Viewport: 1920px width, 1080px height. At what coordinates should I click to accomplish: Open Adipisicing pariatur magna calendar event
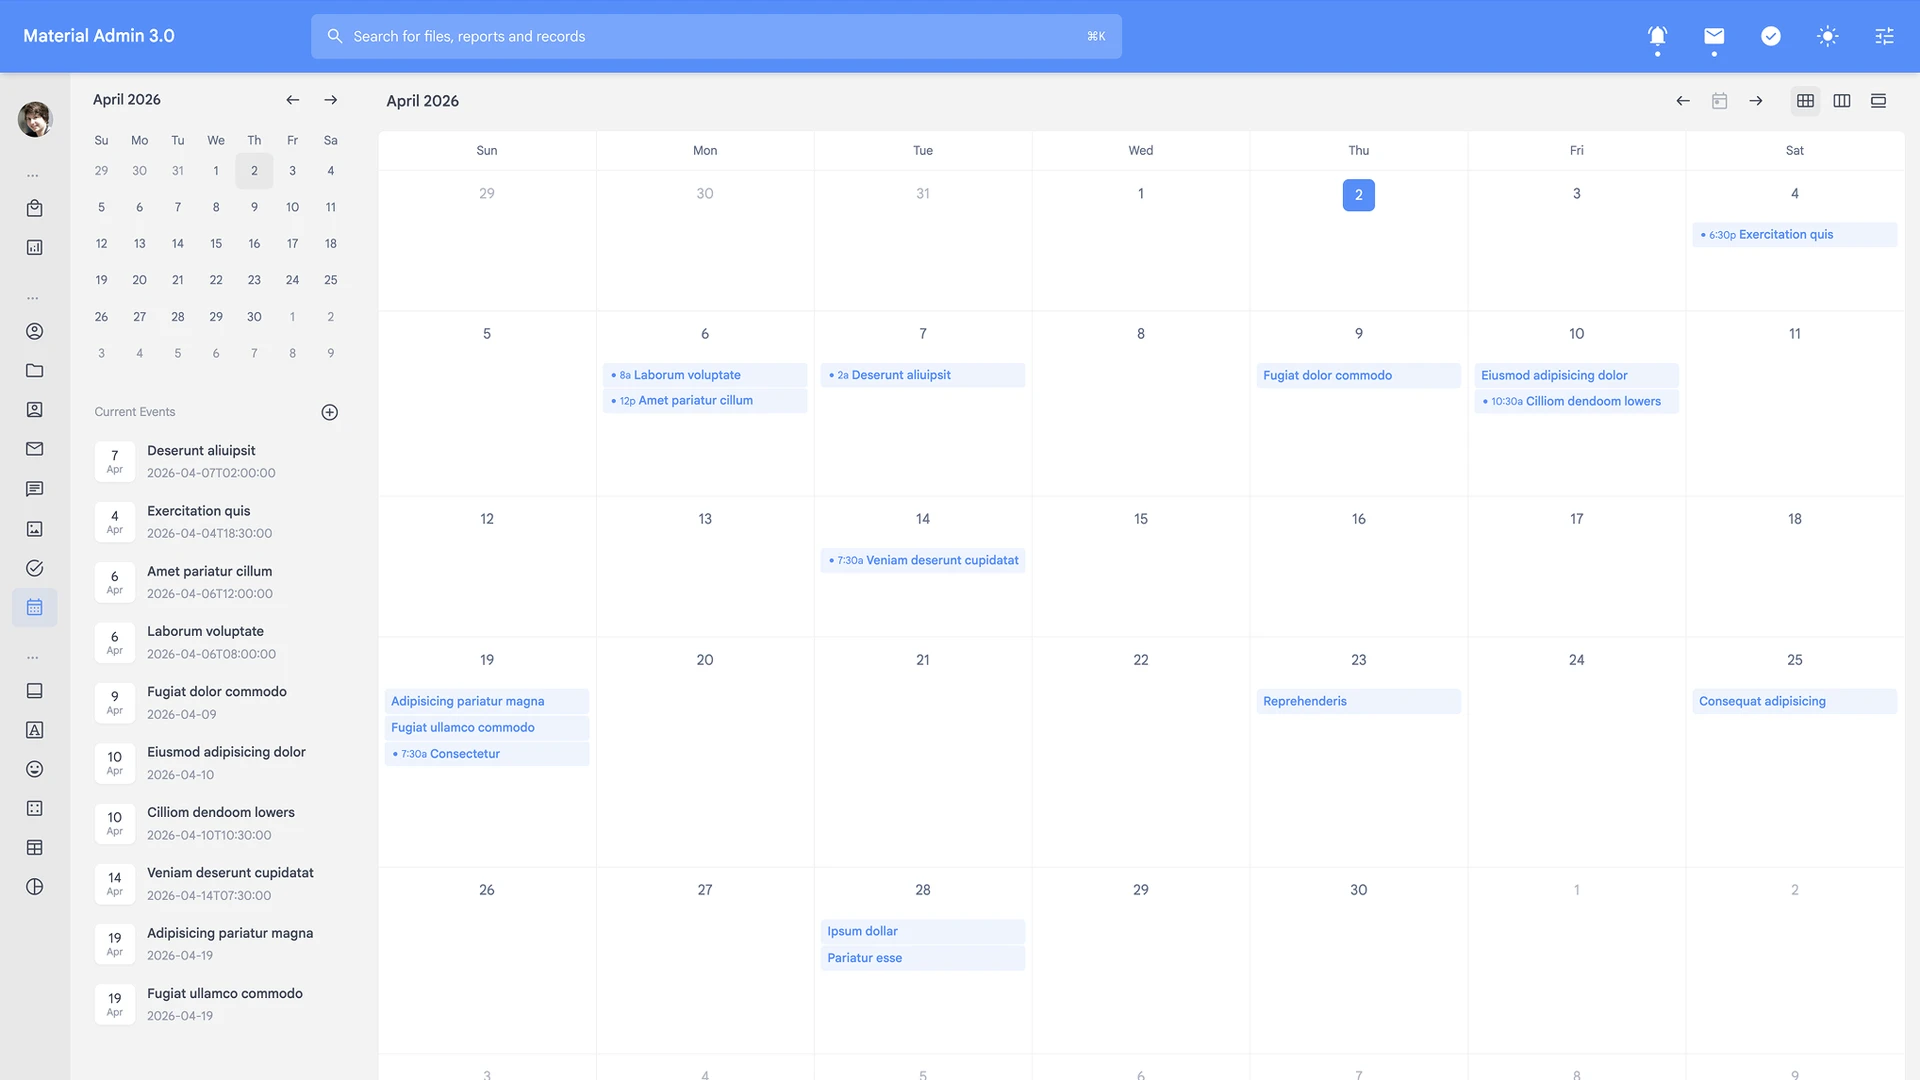click(x=487, y=702)
